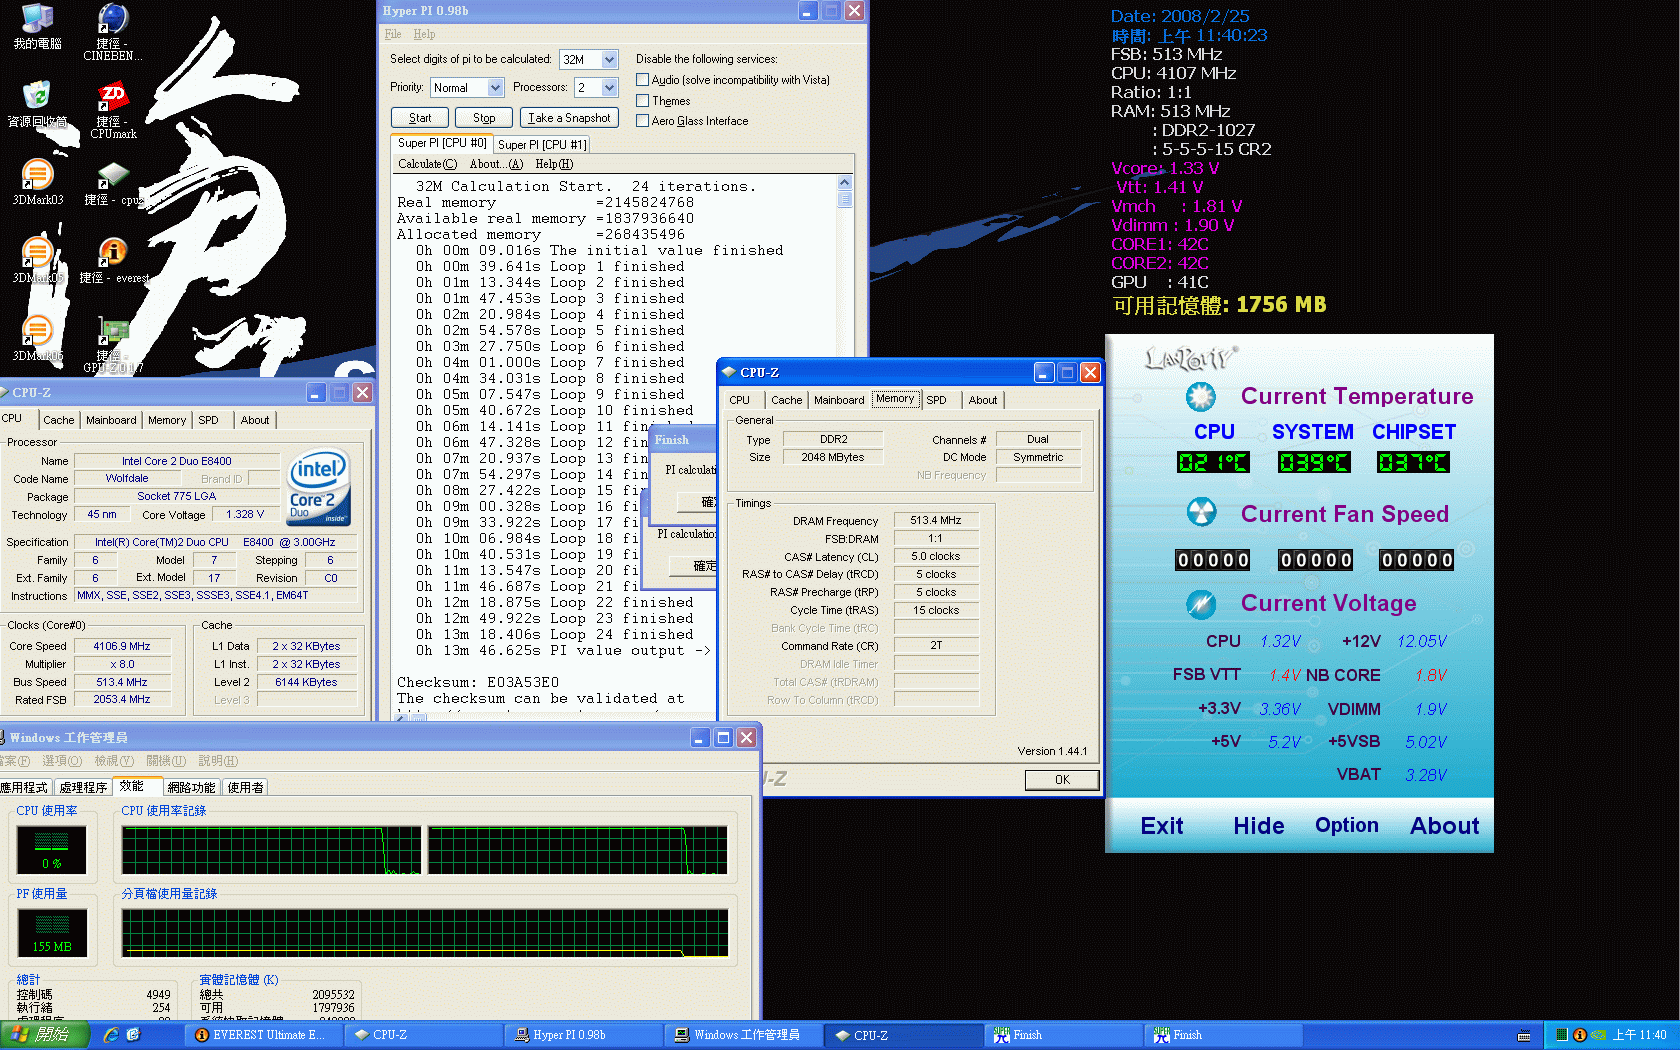
Task: Open the Recycle Bin desktop icon
Action: point(37,103)
